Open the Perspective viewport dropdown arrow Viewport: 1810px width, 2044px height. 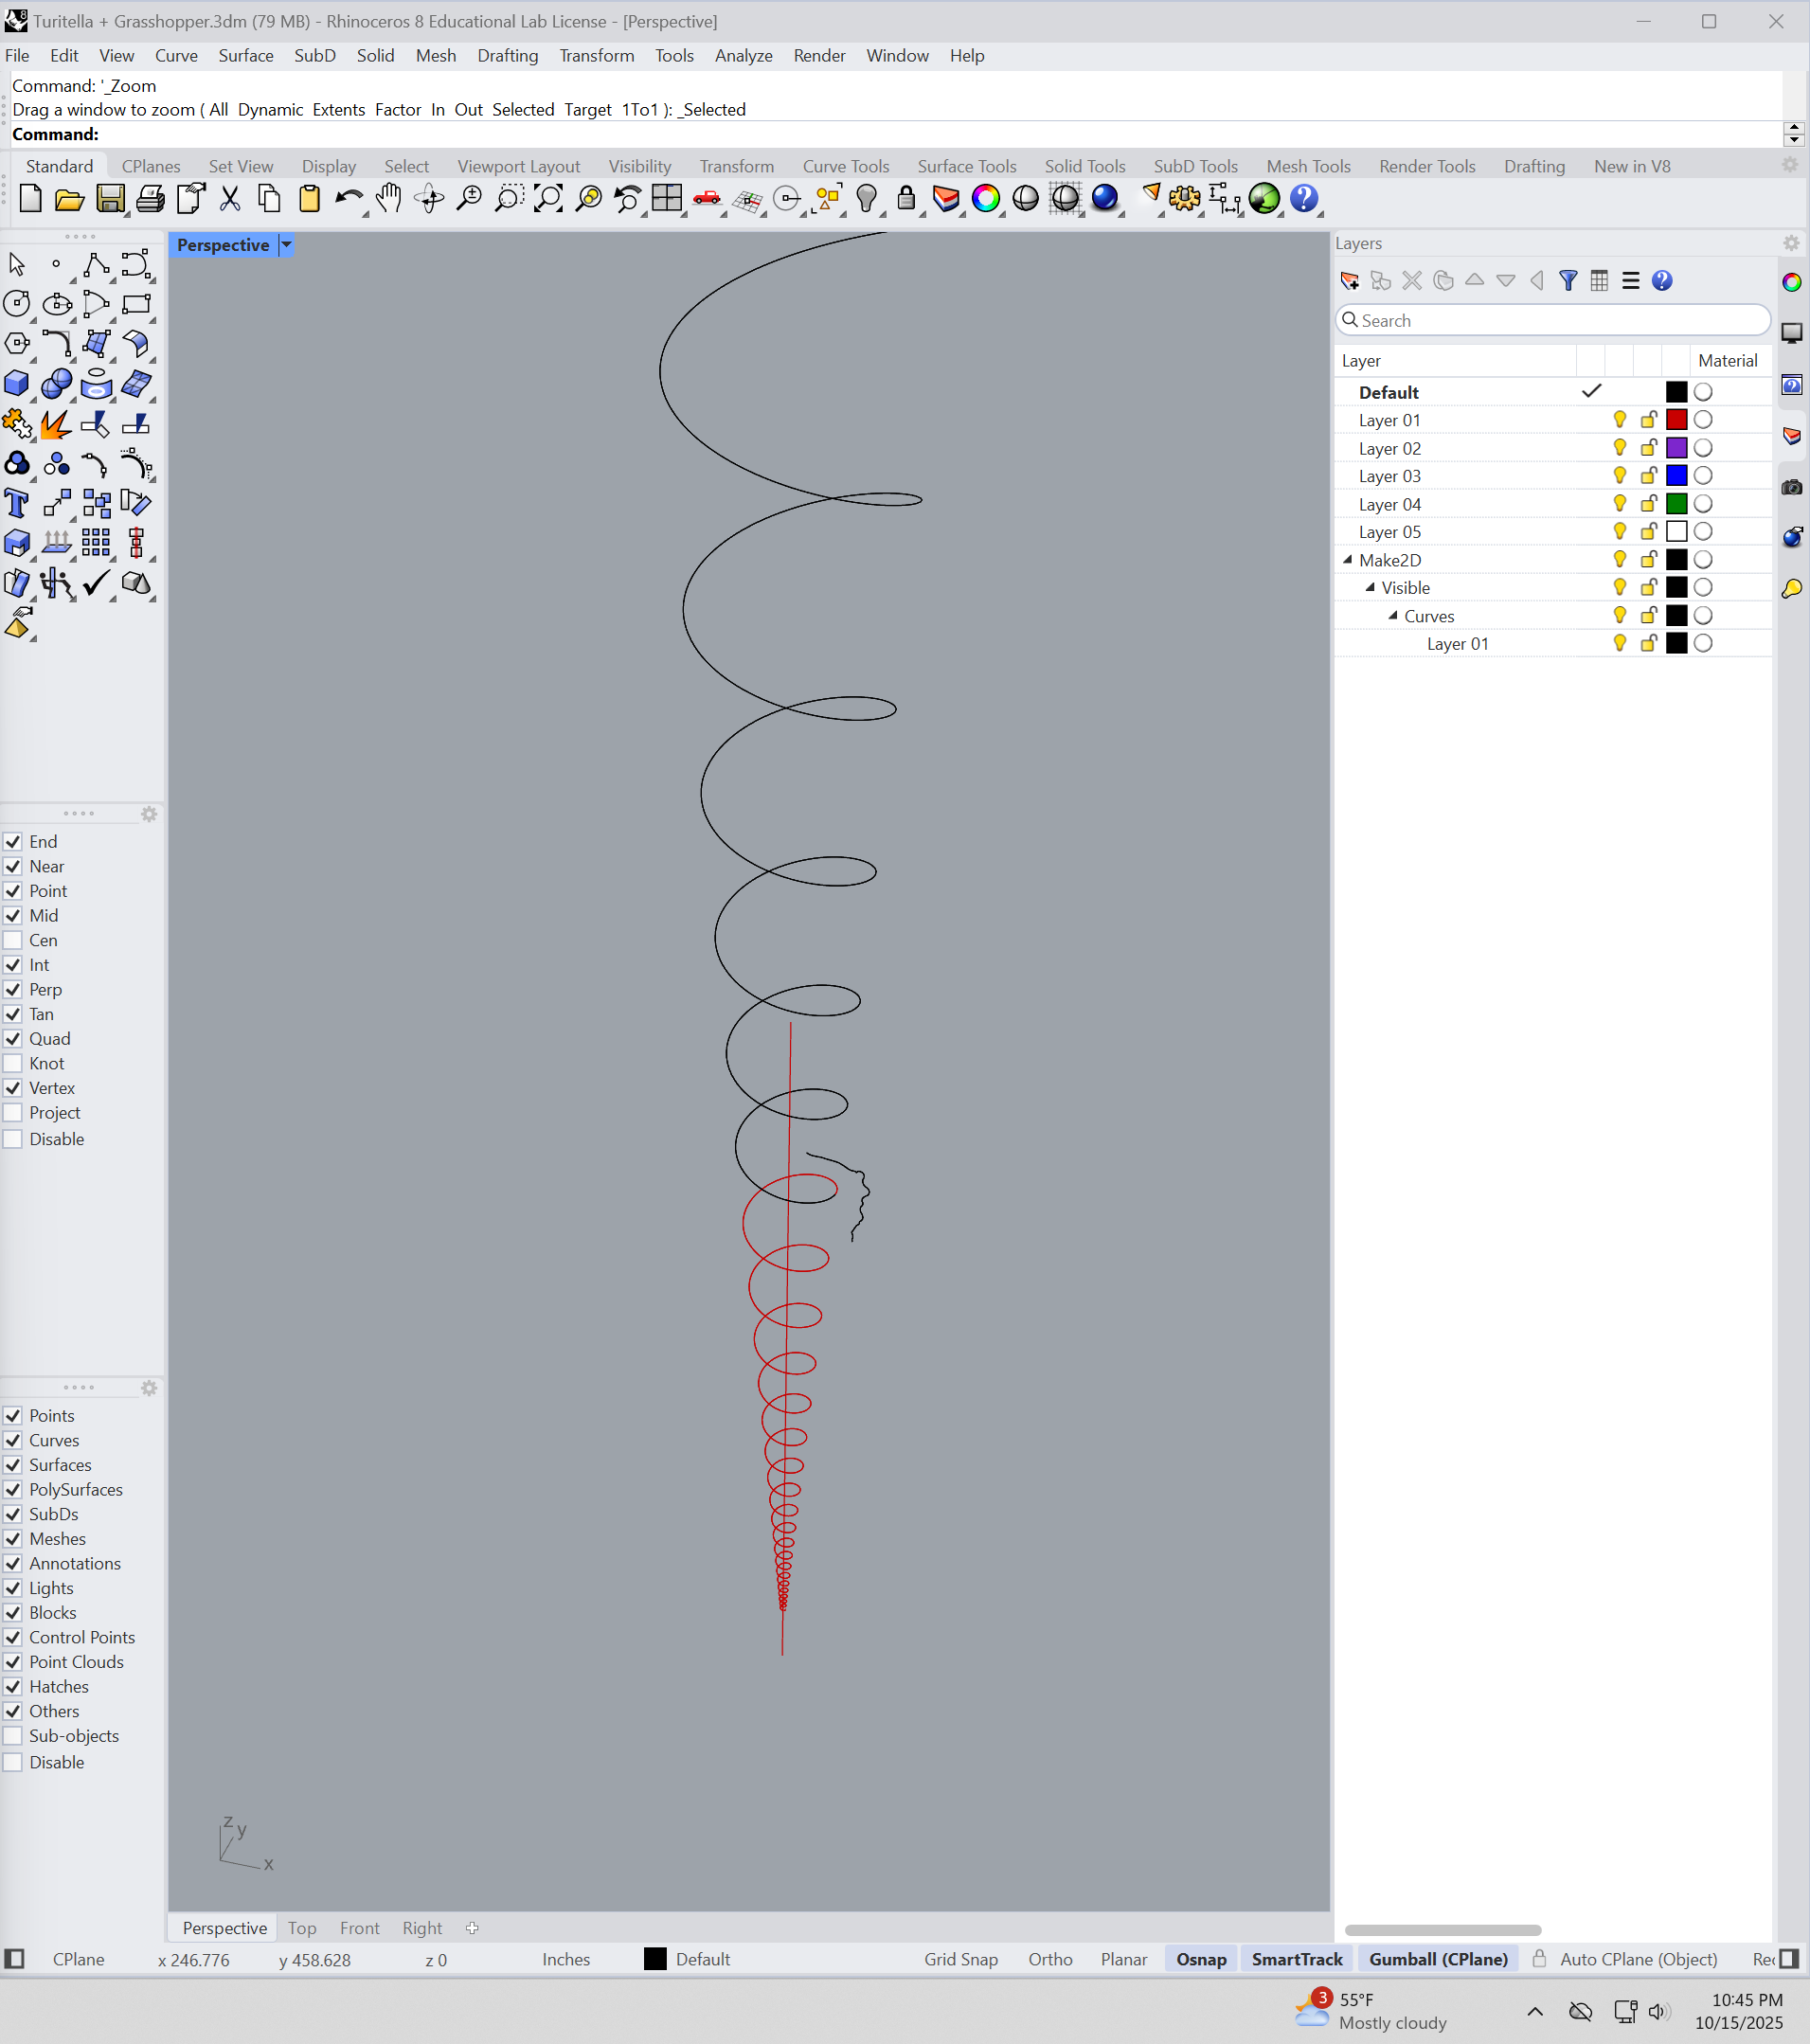coord(286,245)
